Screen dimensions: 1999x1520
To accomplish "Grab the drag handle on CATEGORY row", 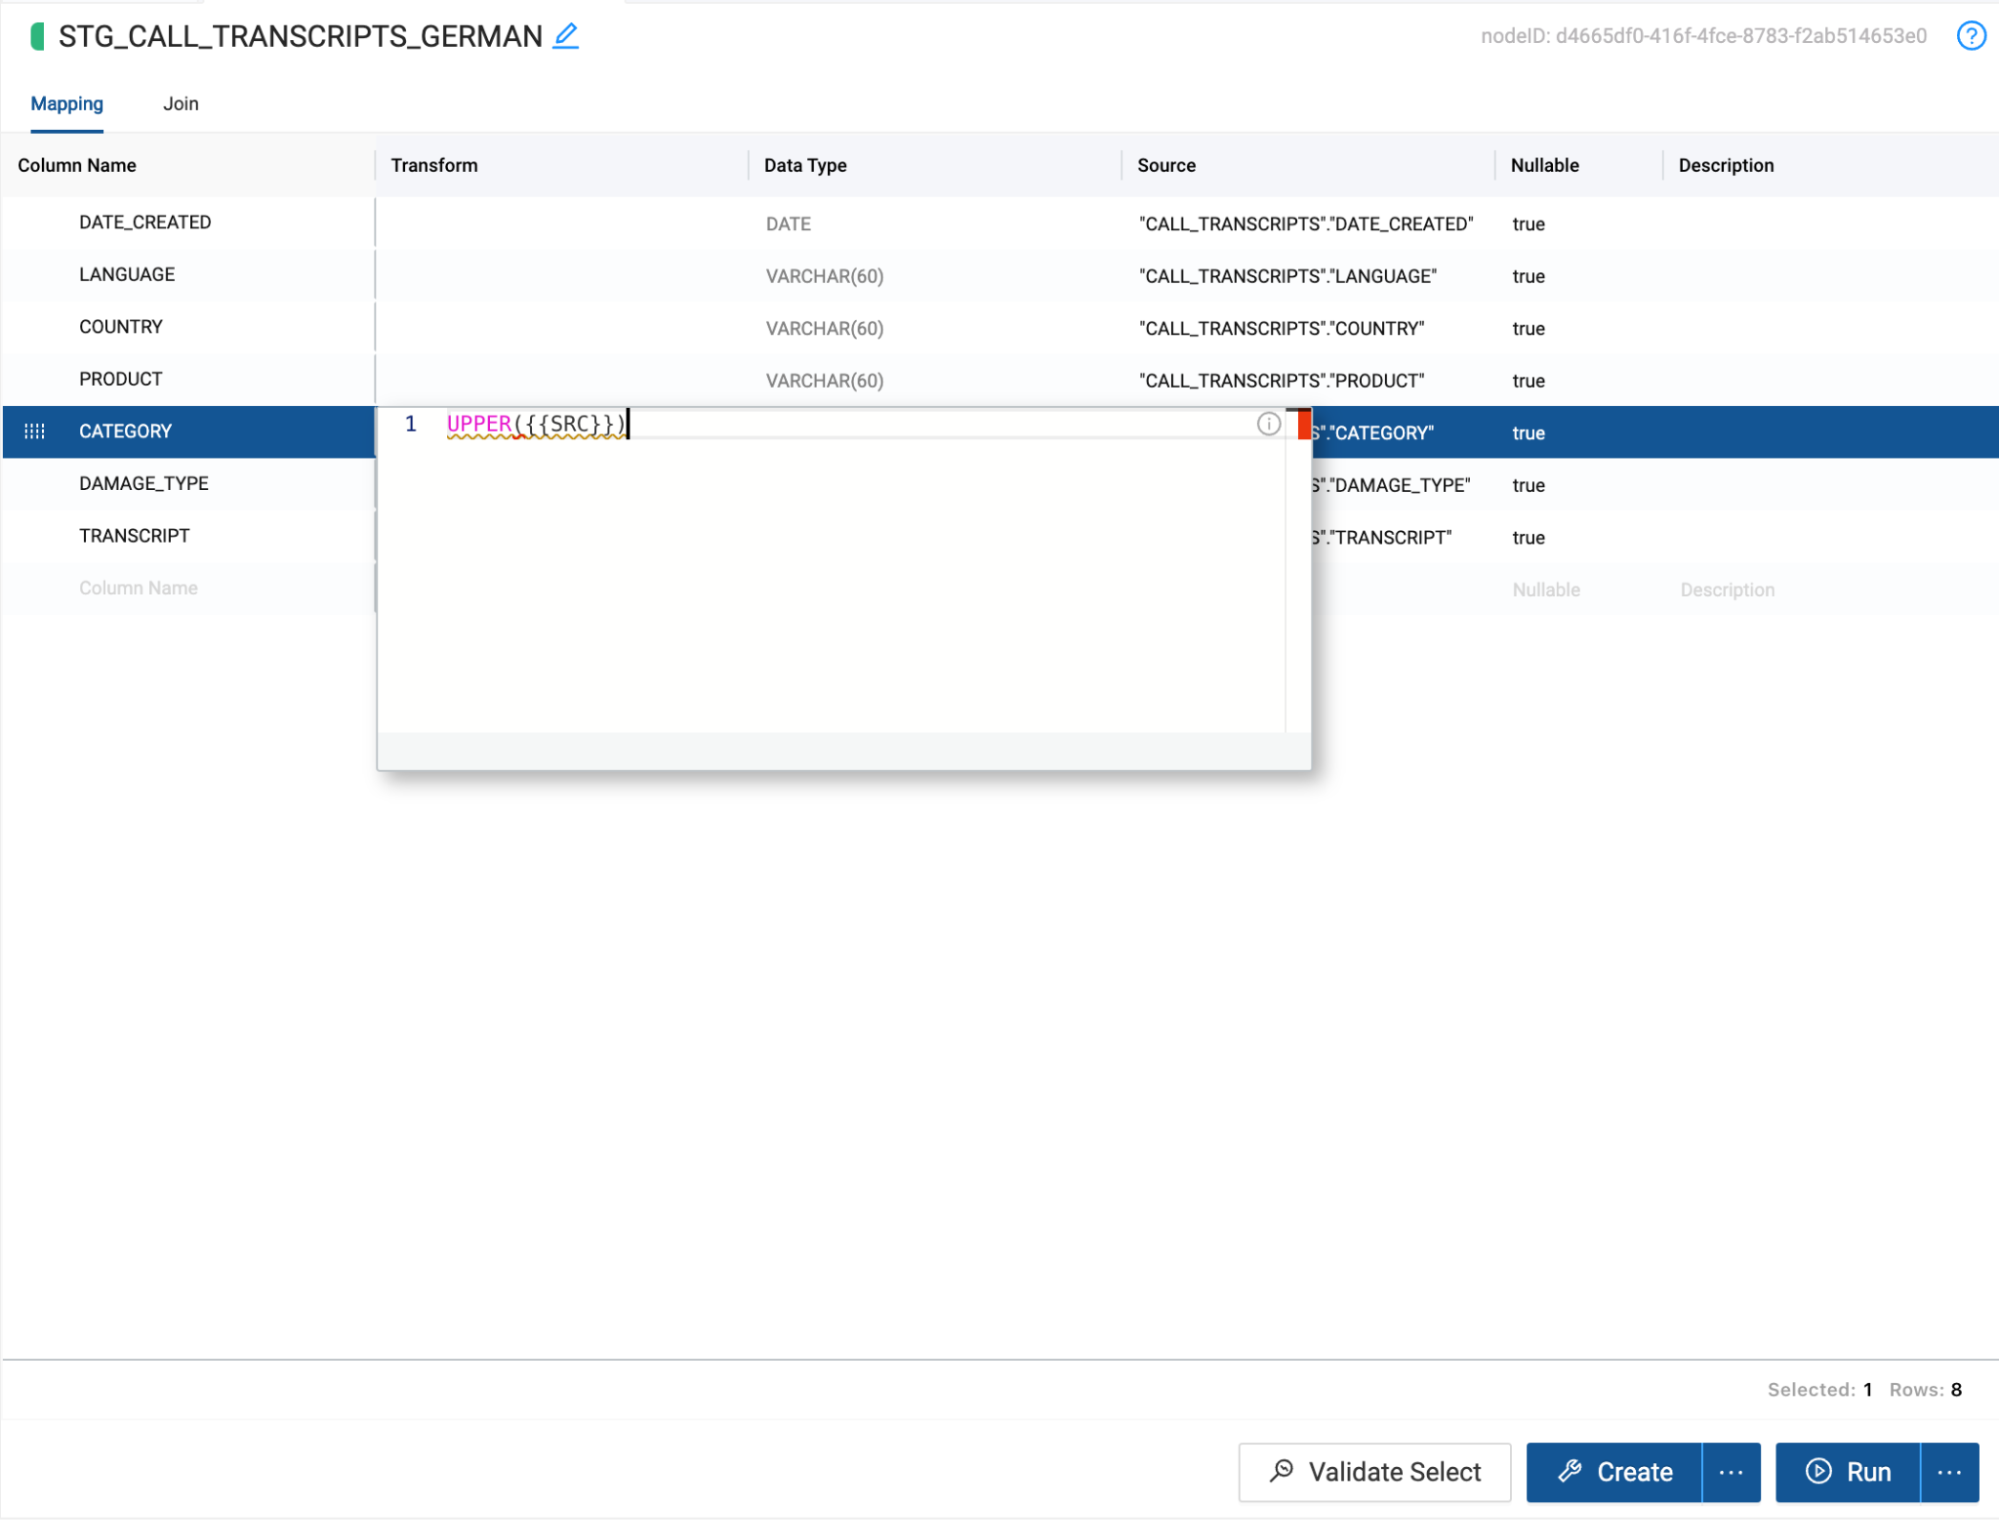I will [35, 431].
